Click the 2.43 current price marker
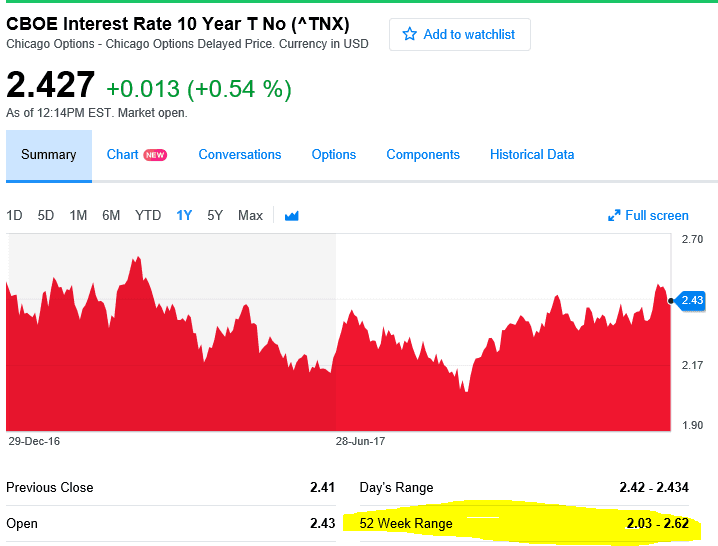718x546 pixels. point(691,300)
